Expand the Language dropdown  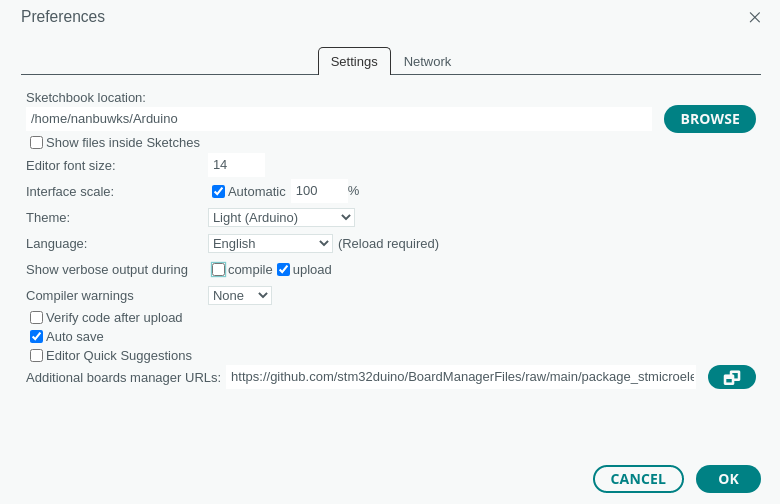click(270, 243)
